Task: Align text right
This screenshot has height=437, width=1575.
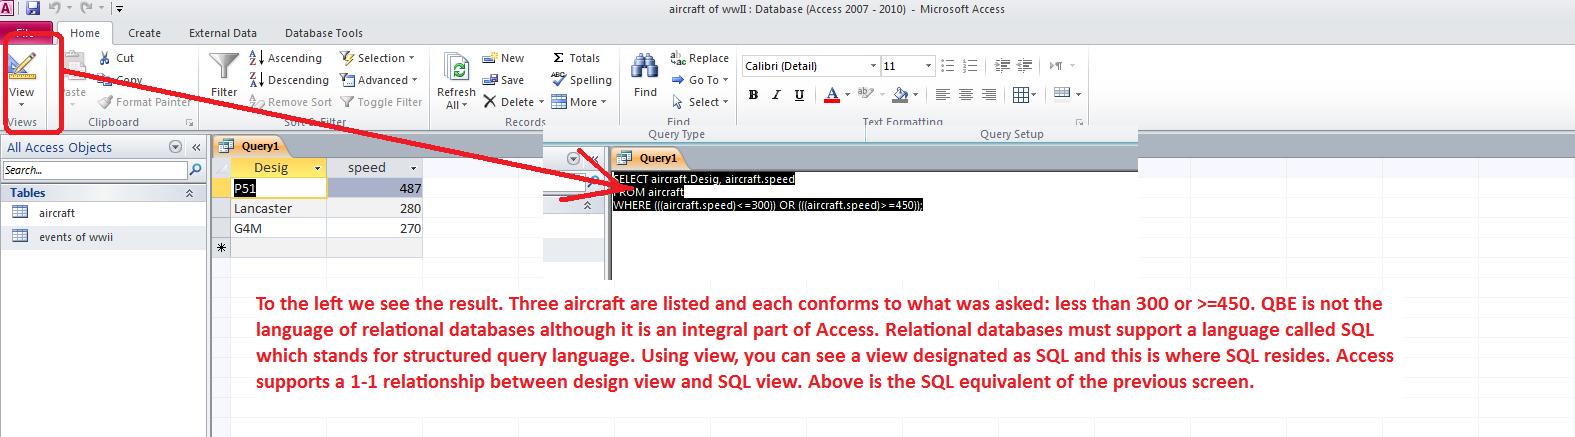Action: click(x=989, y=95)
